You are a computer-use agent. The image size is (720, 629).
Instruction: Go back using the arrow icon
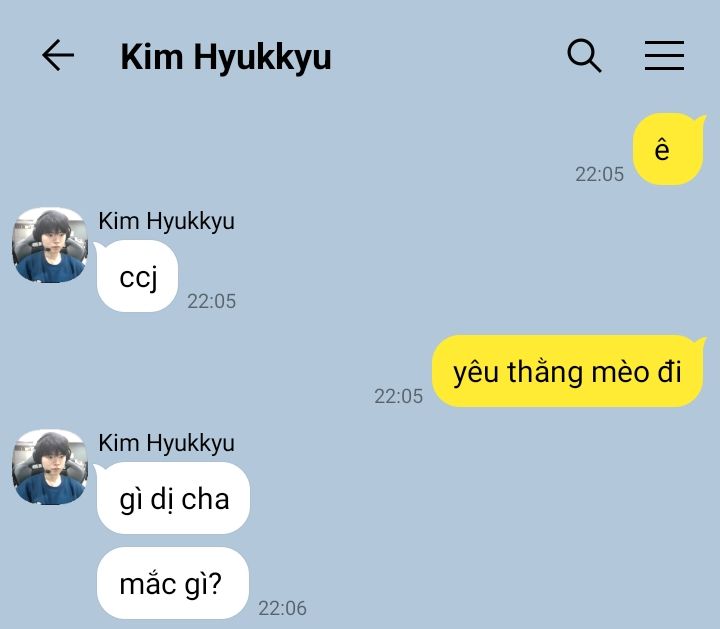pyautogui.click(x=58, y=55)
